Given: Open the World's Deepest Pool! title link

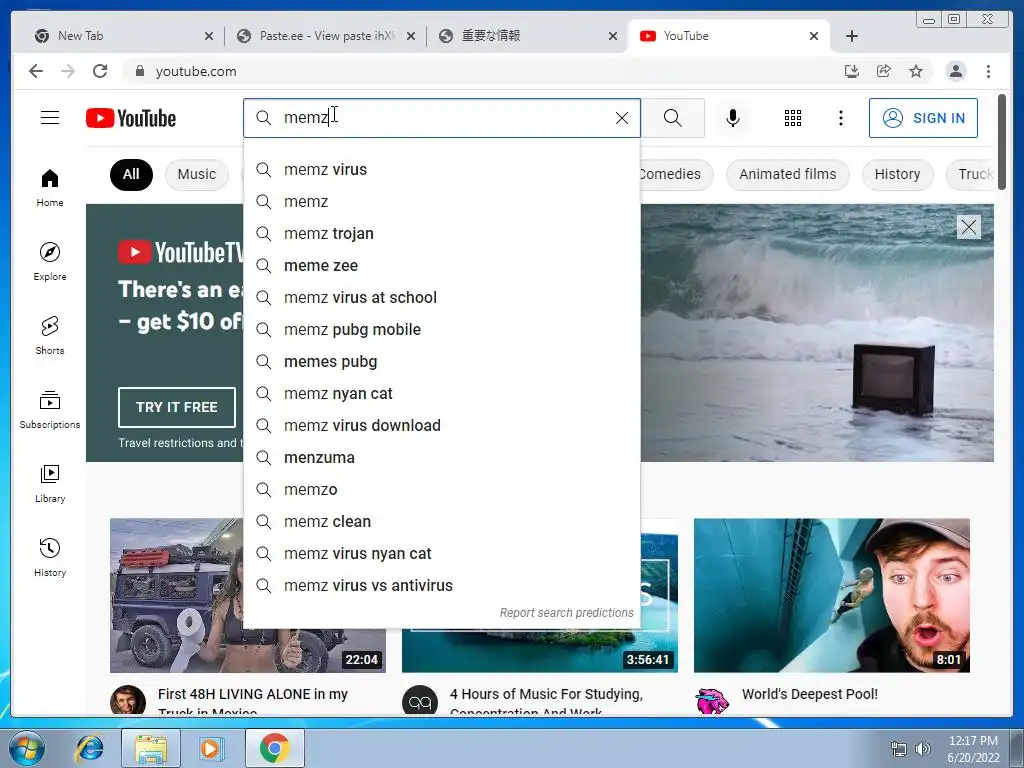Looking at the screenshot, I should click(810, 694).
